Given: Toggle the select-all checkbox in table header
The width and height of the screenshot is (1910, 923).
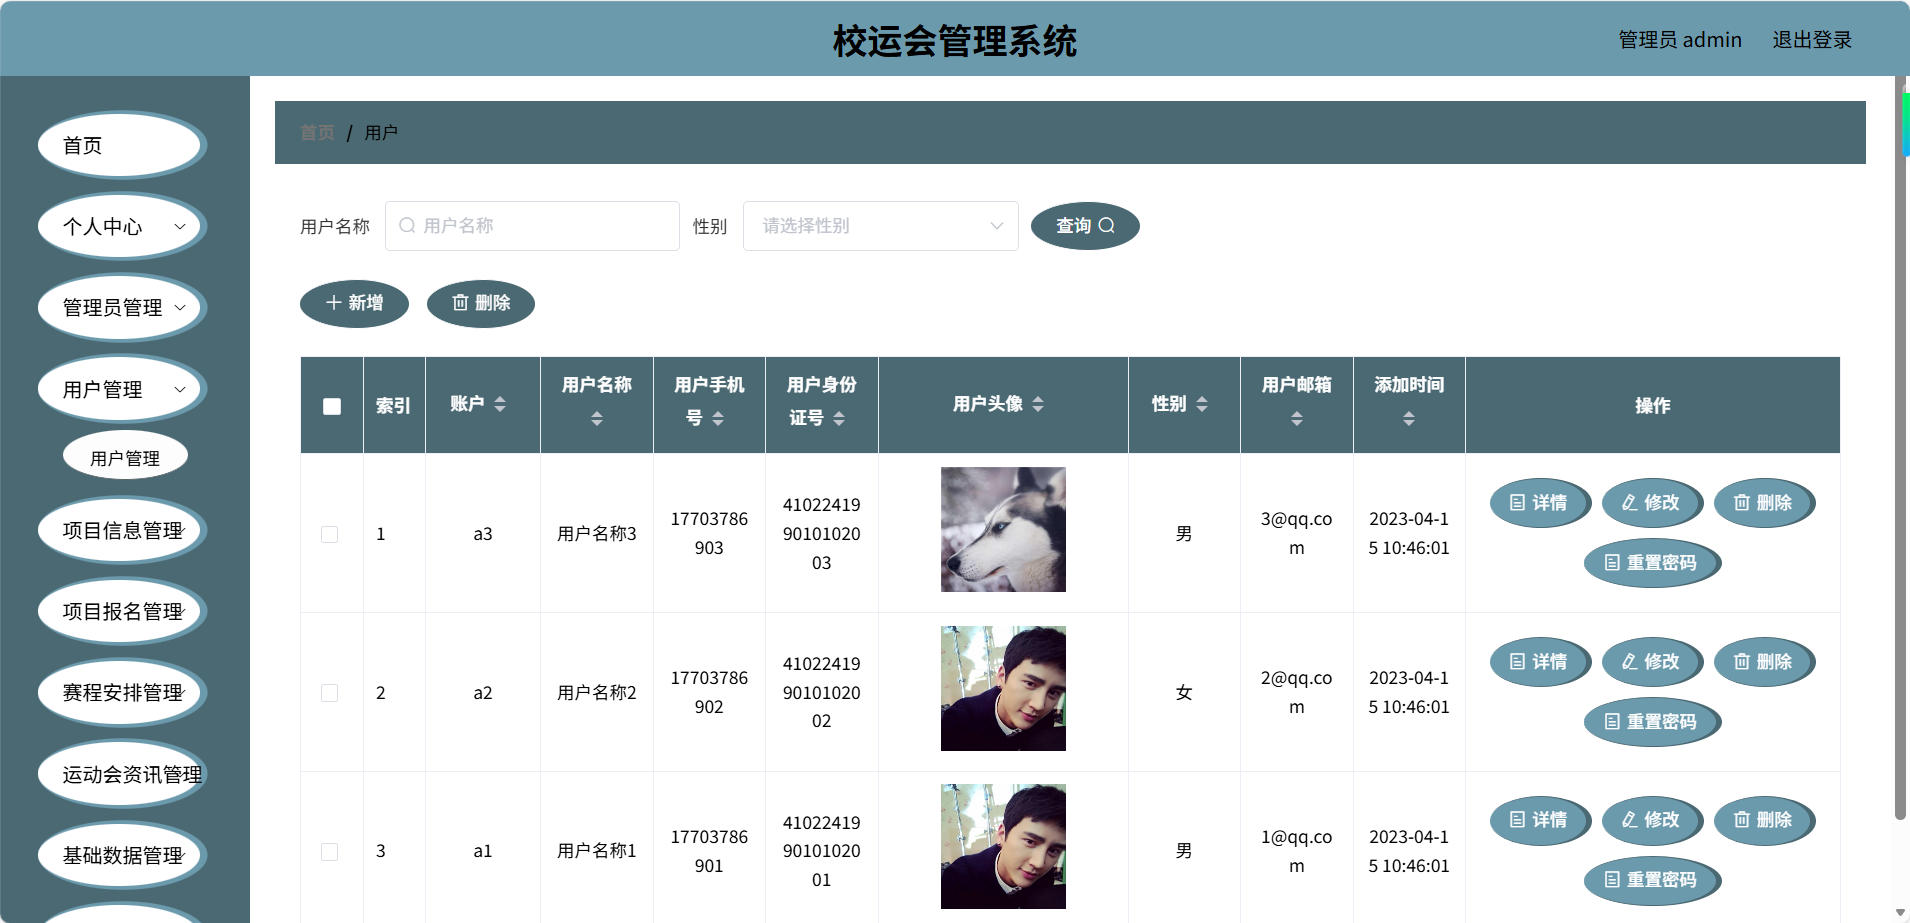Looking at the screenshot, I should point(332,406).
